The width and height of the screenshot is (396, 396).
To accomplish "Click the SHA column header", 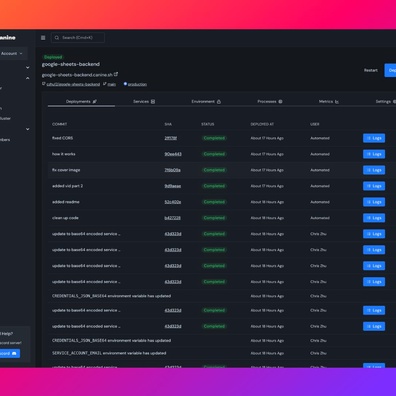I will pos(168,124).
